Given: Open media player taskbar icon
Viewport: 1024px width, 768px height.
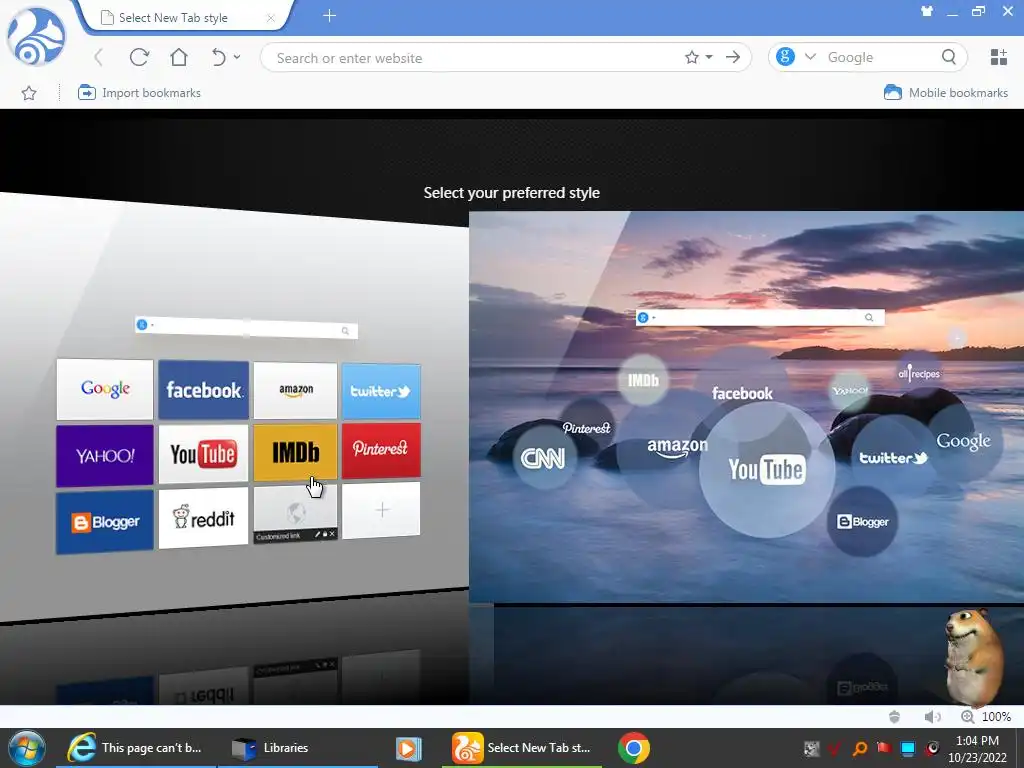Looking at the screenshot, I should [409, 748].
